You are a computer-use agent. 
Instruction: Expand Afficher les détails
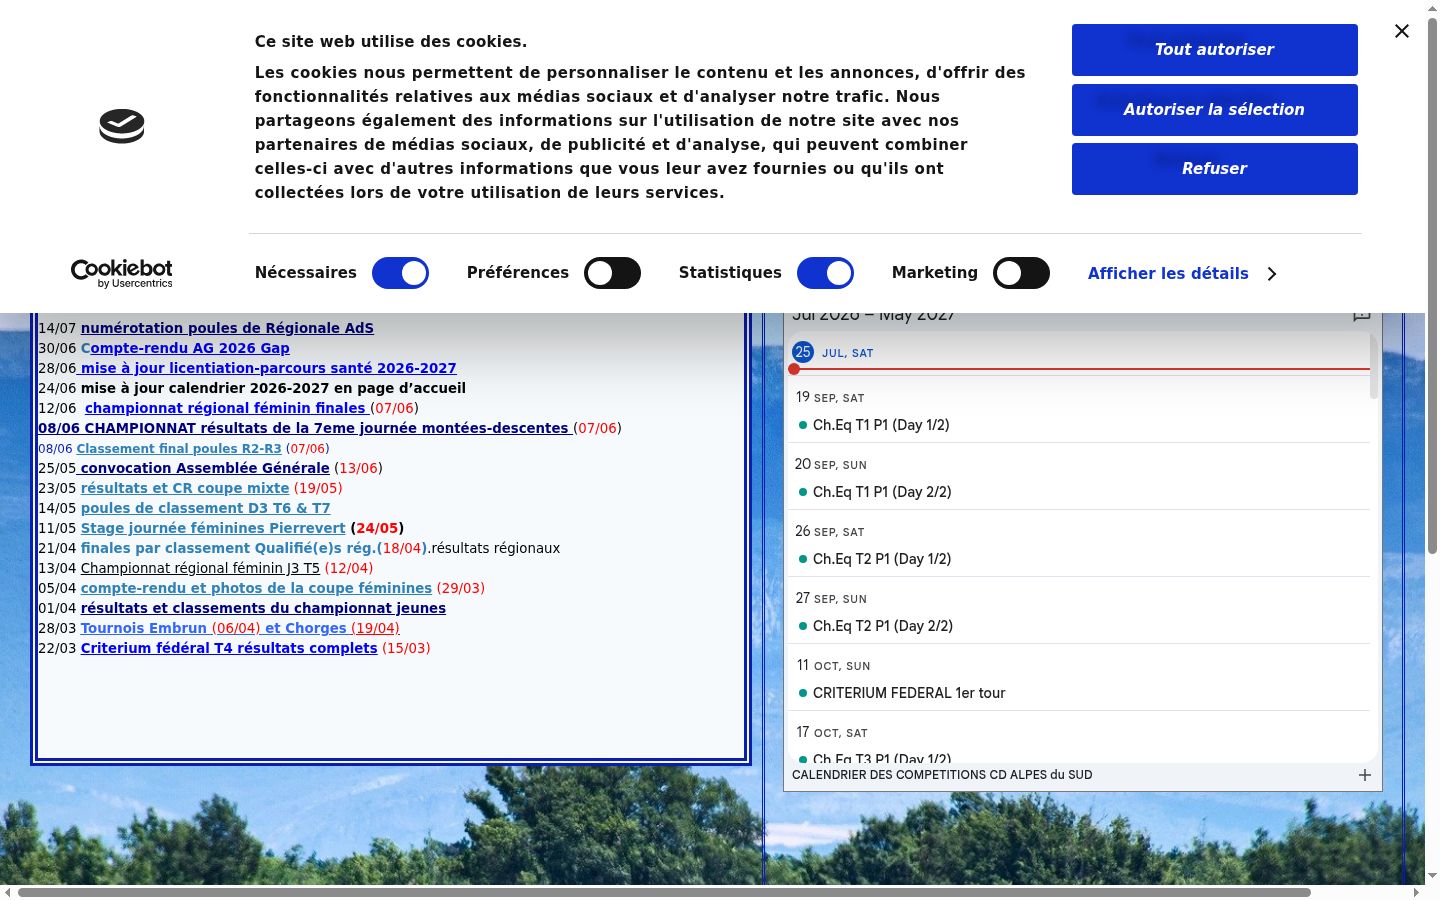1182,274
